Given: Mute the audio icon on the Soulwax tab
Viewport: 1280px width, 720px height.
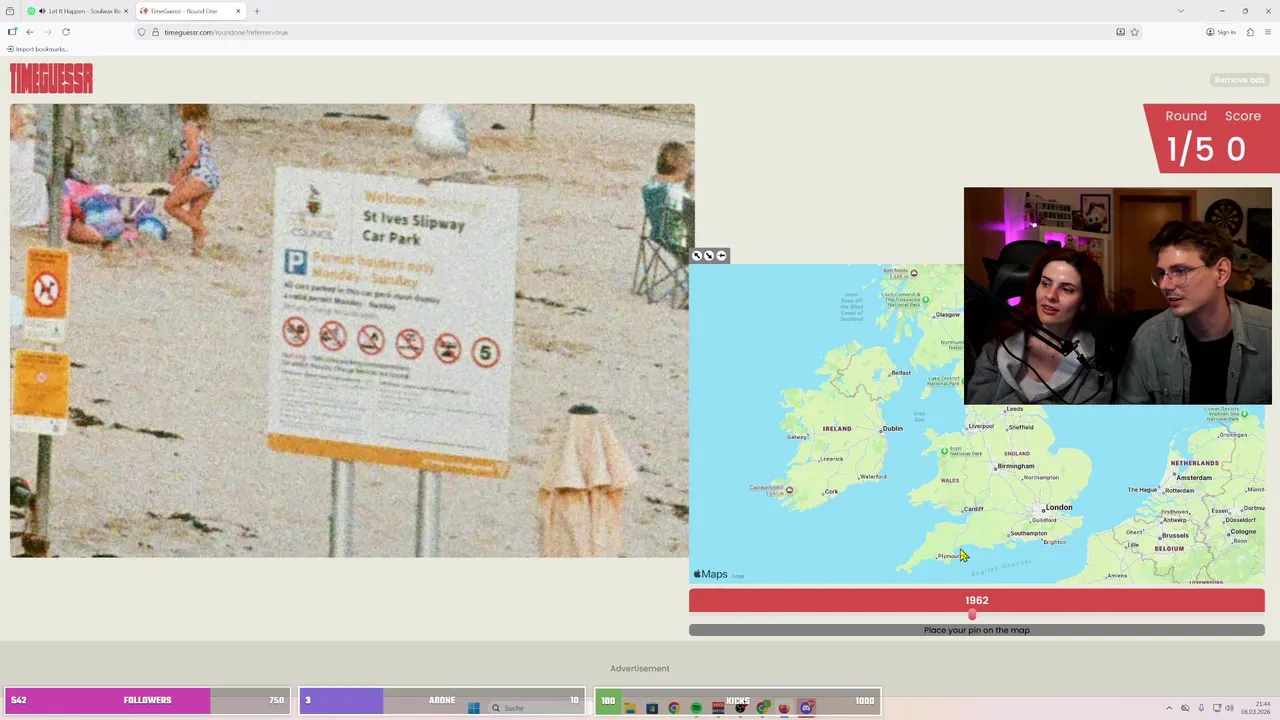Looking at the screenshot, I should click(42, 11).
